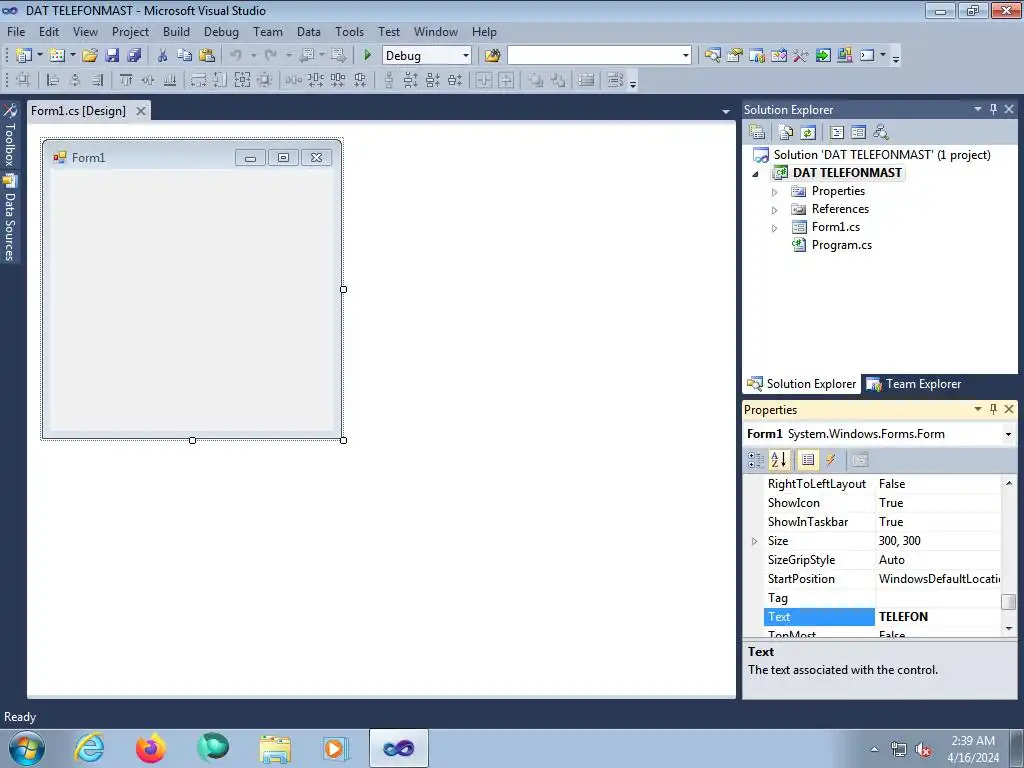The image size is (1024, 768).
Task: Launch Firefox from the taskbar
Action: tap(150, 748)
